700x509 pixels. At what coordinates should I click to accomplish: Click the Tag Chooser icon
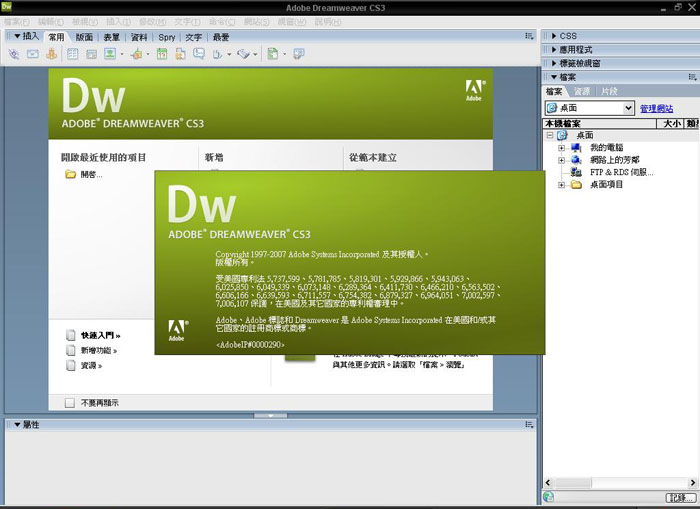[299, 54]
